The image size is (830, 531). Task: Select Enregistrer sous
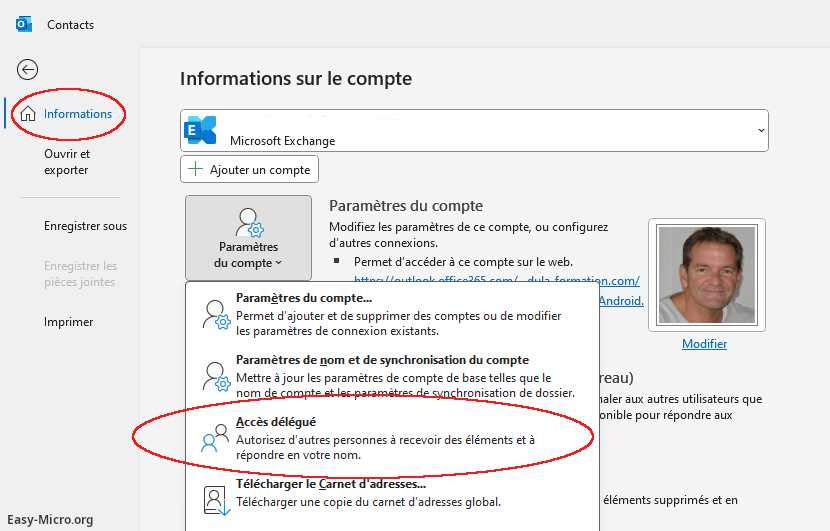85,226
